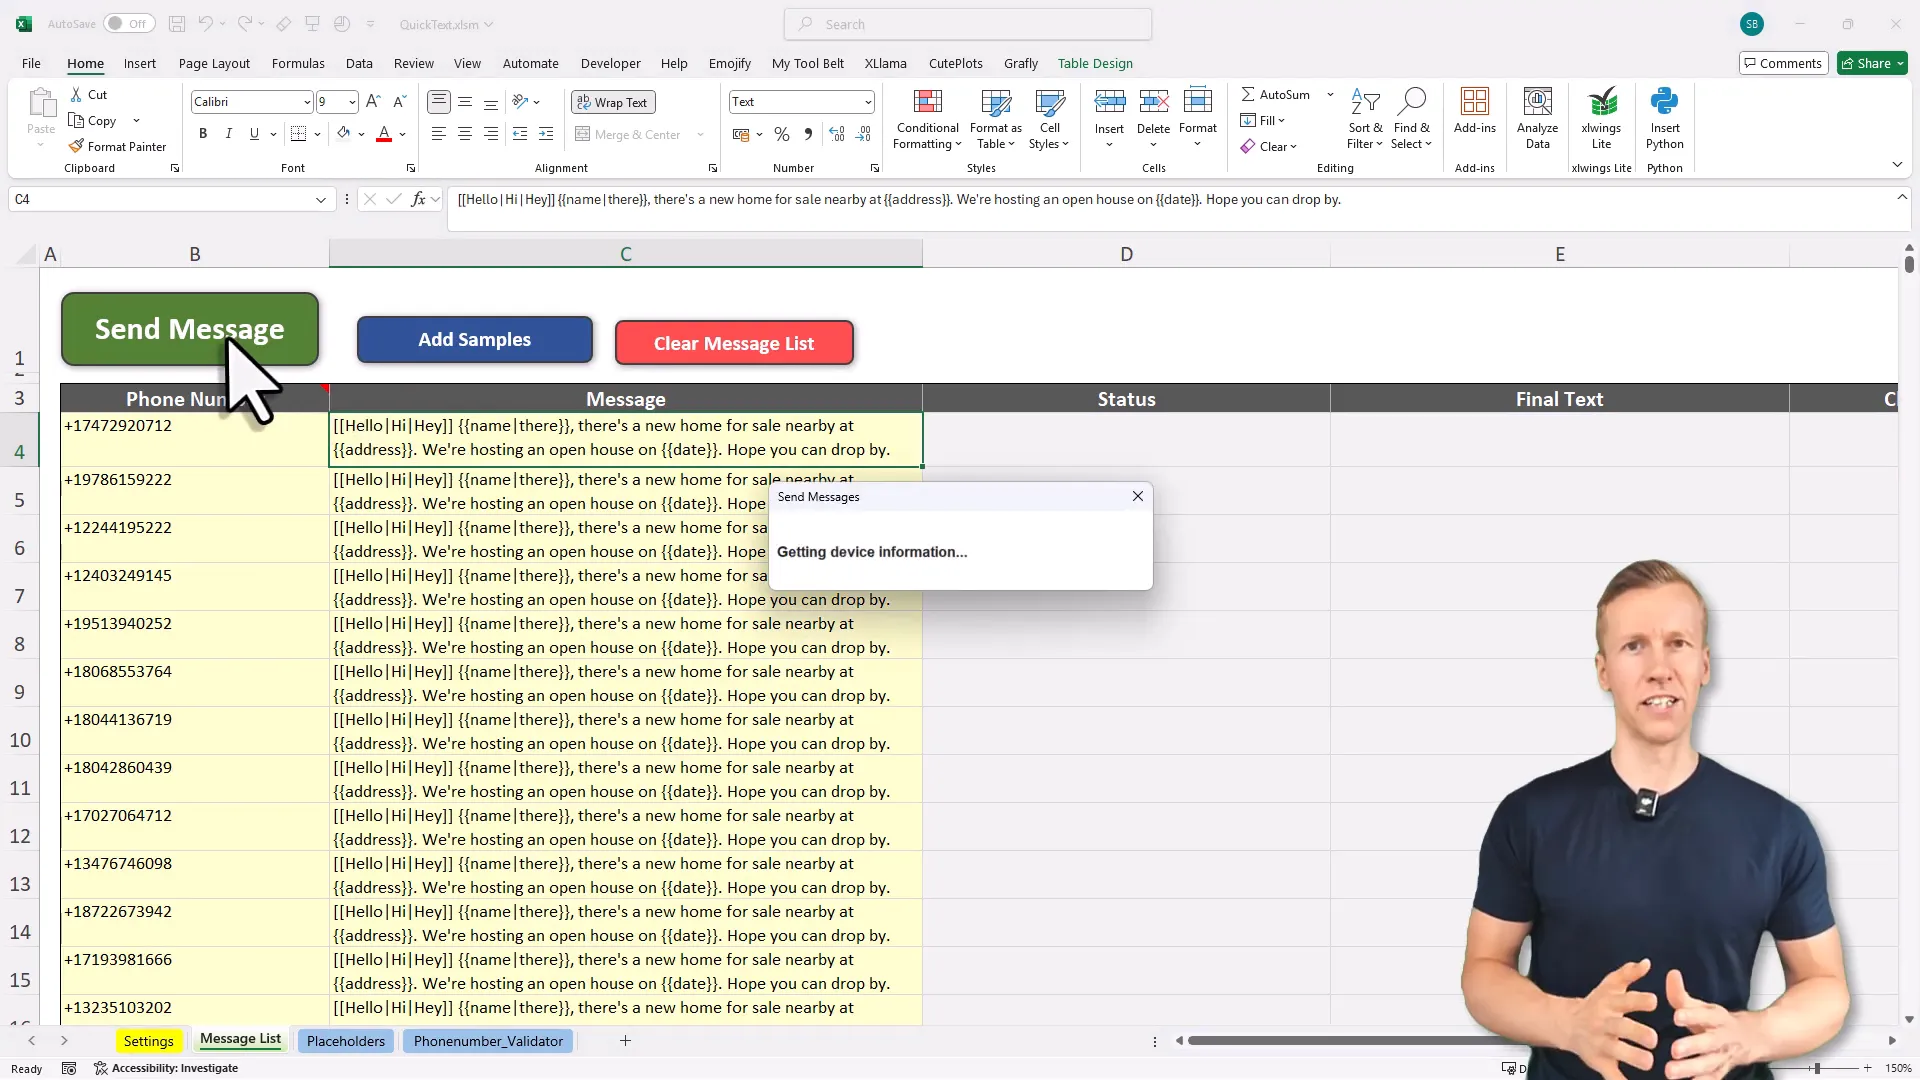
Task: Toggle bold formatting
Action: pos(202,133)
